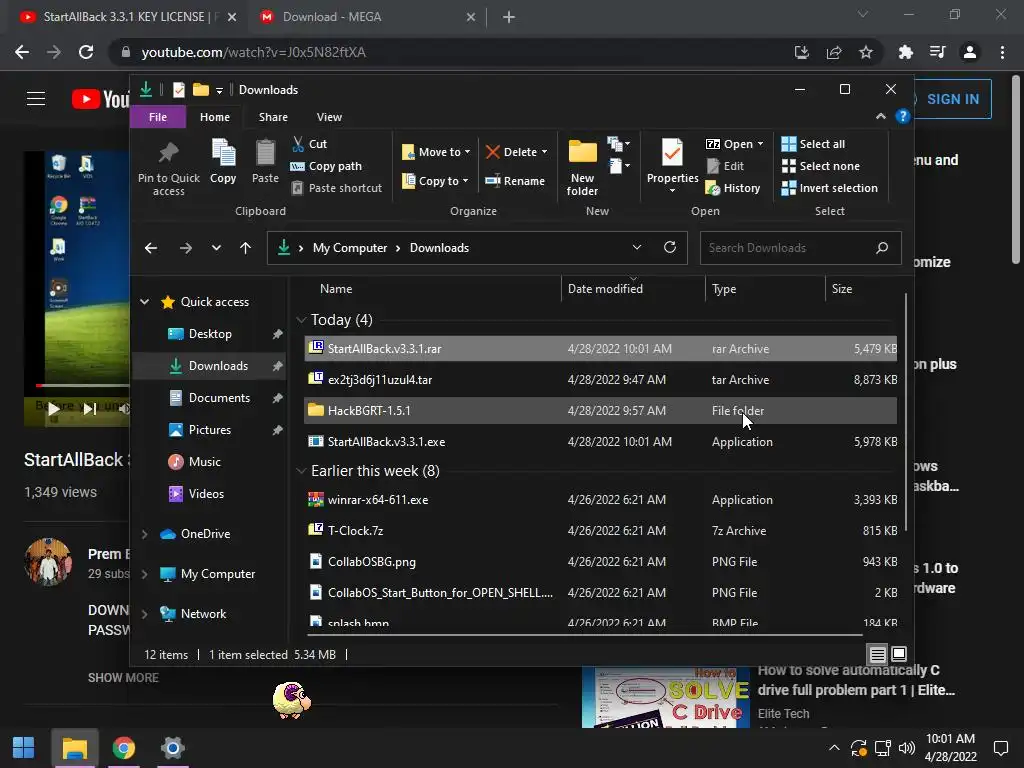Click Select none in ribbon
This screenshot has height=768, width=1024.
tap(821, 166)
